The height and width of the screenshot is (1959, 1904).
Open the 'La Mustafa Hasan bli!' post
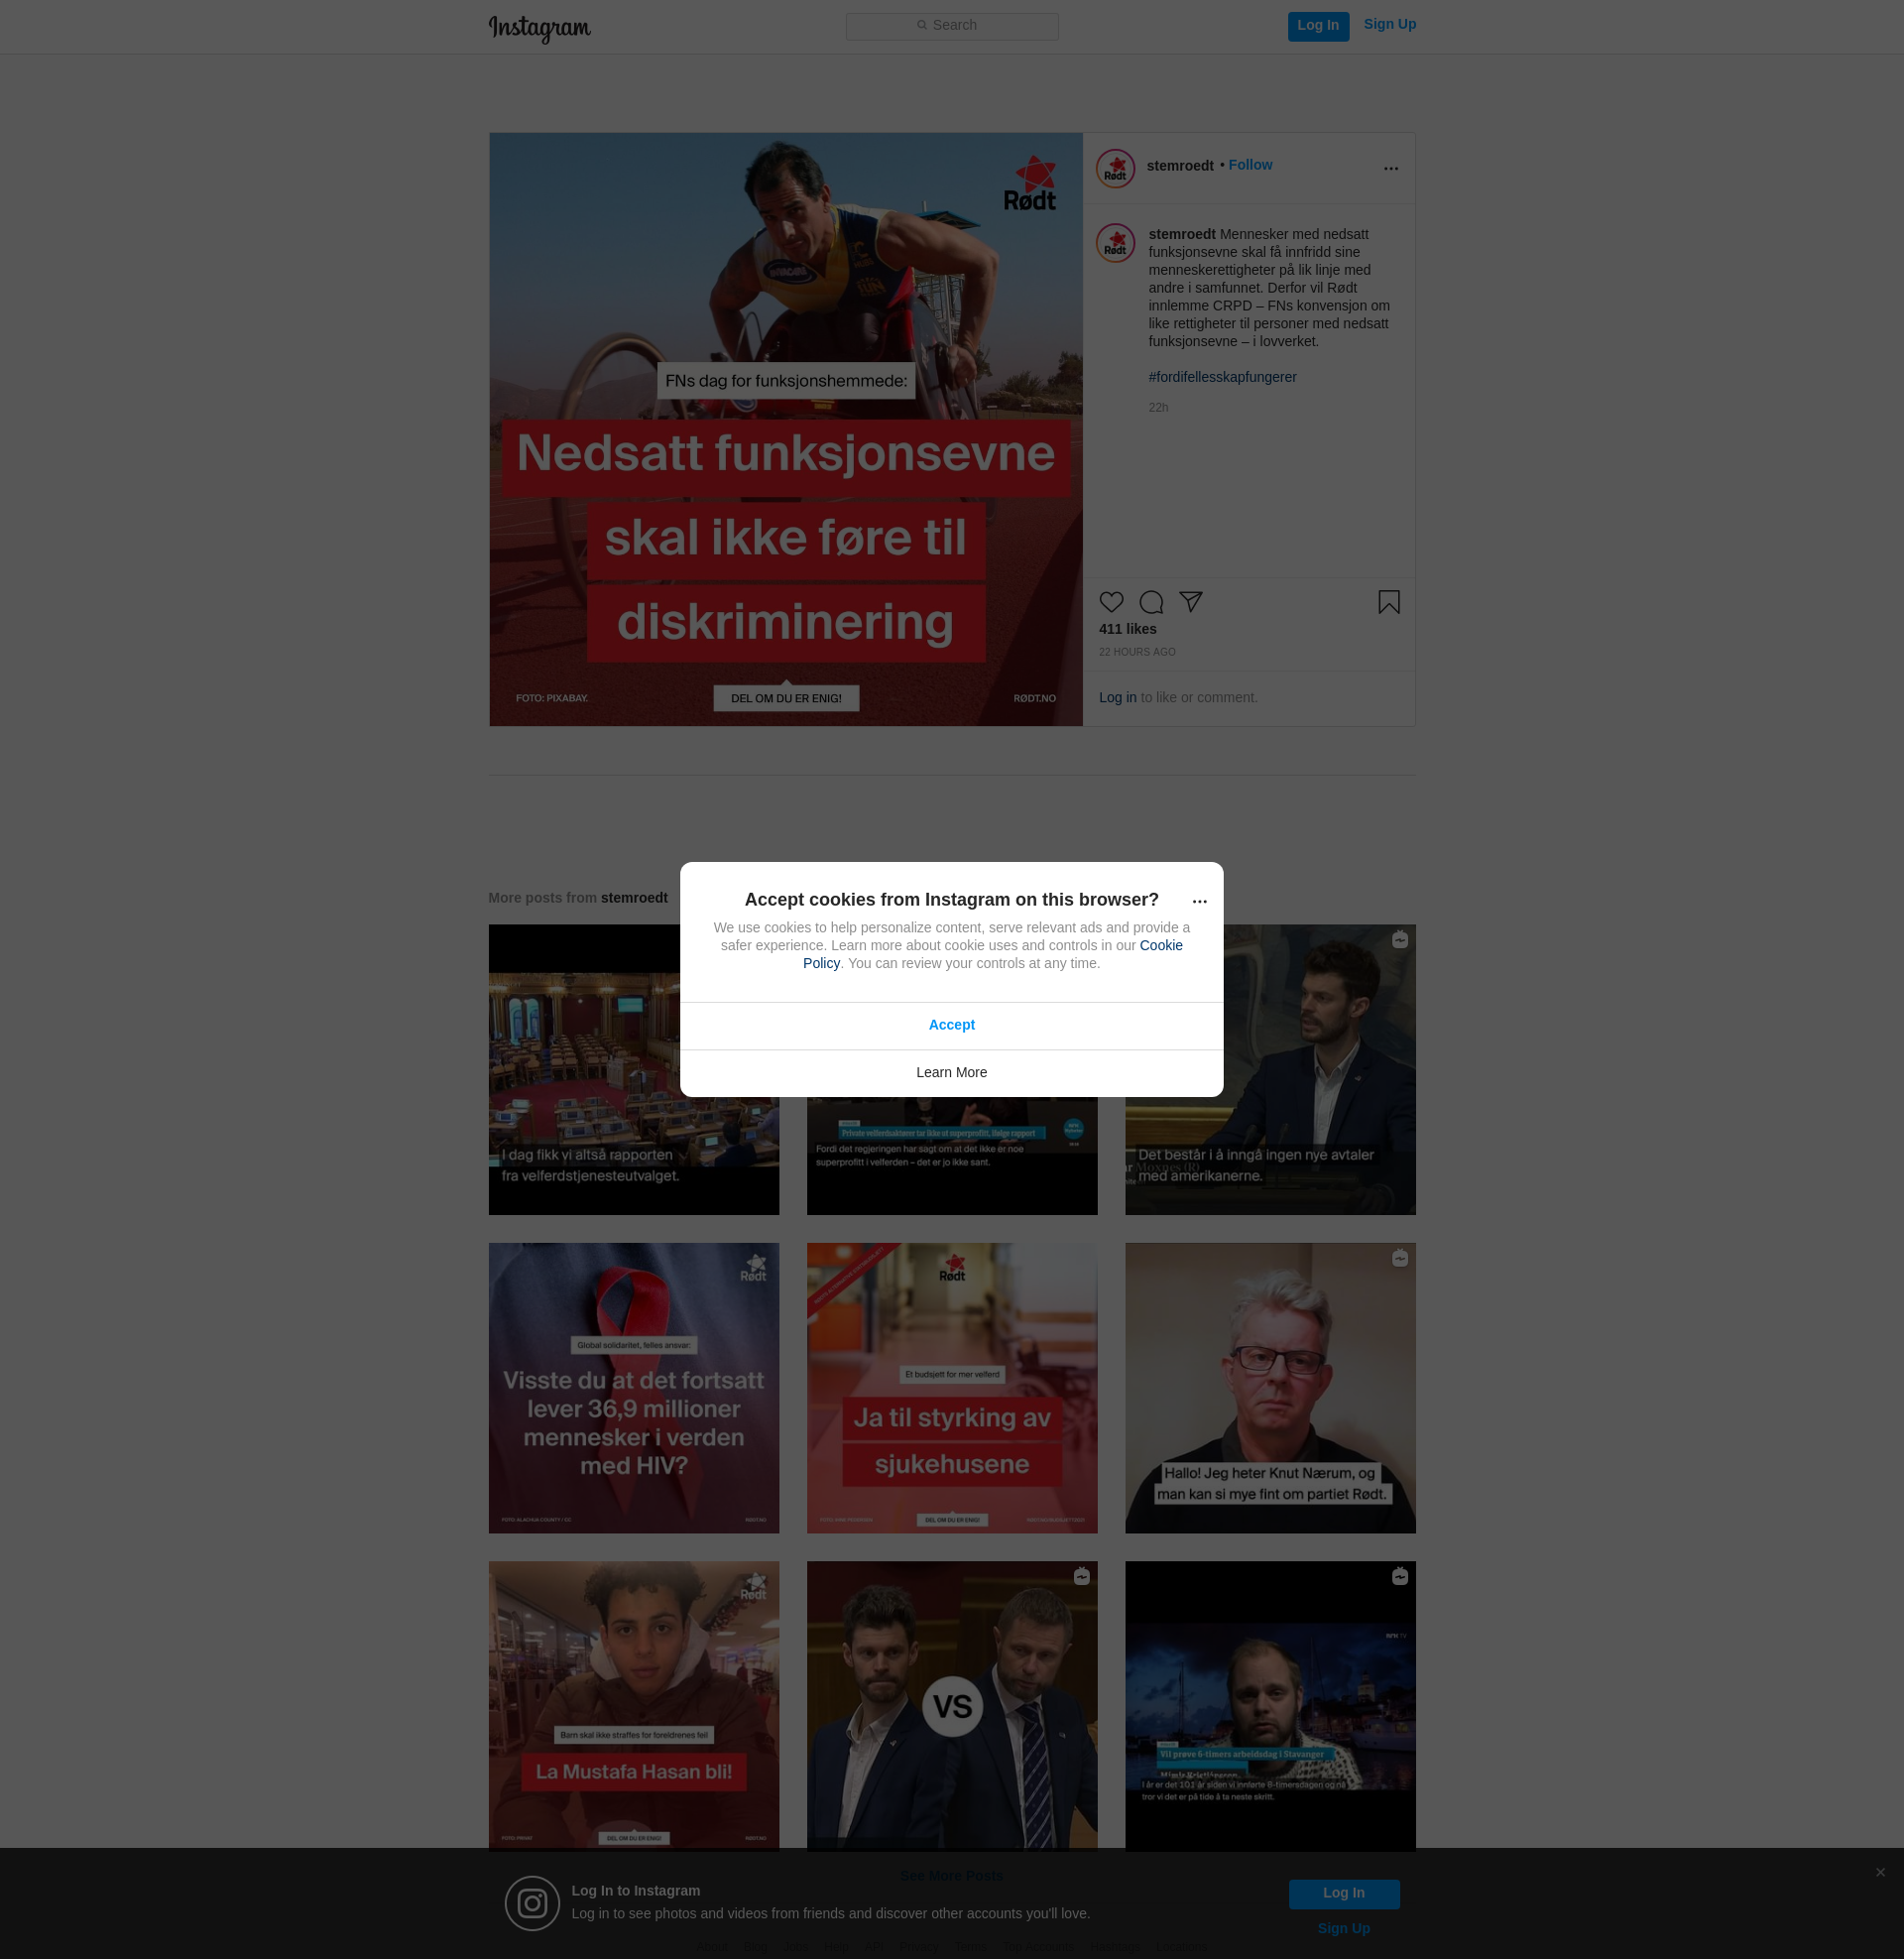point(634,1706)
